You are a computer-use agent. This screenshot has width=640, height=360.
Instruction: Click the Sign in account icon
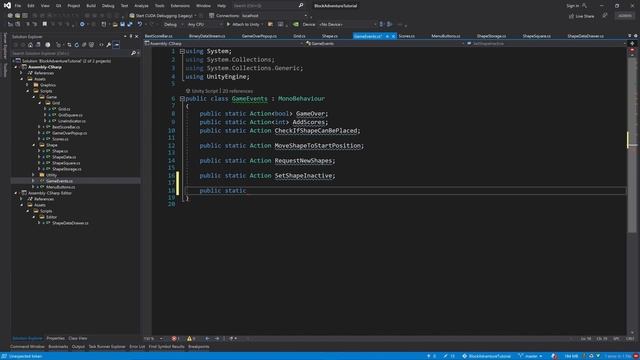click(584, 6)
